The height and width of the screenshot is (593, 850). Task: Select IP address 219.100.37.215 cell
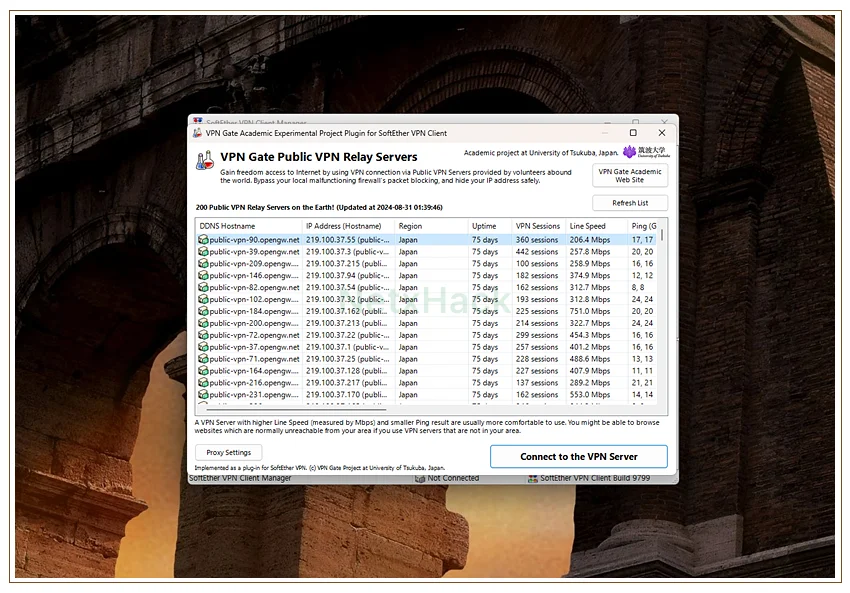347,263
